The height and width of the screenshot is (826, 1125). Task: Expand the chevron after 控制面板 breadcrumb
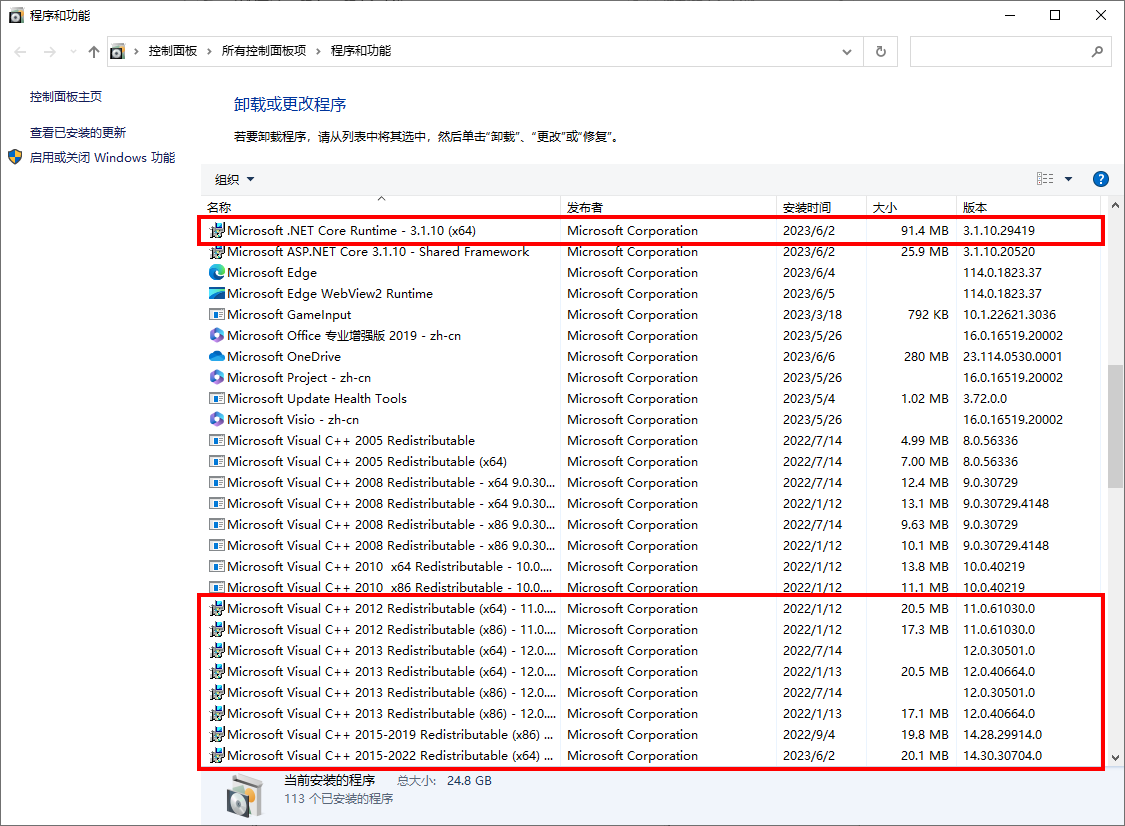pyautogui.click(x=210, y=52)
